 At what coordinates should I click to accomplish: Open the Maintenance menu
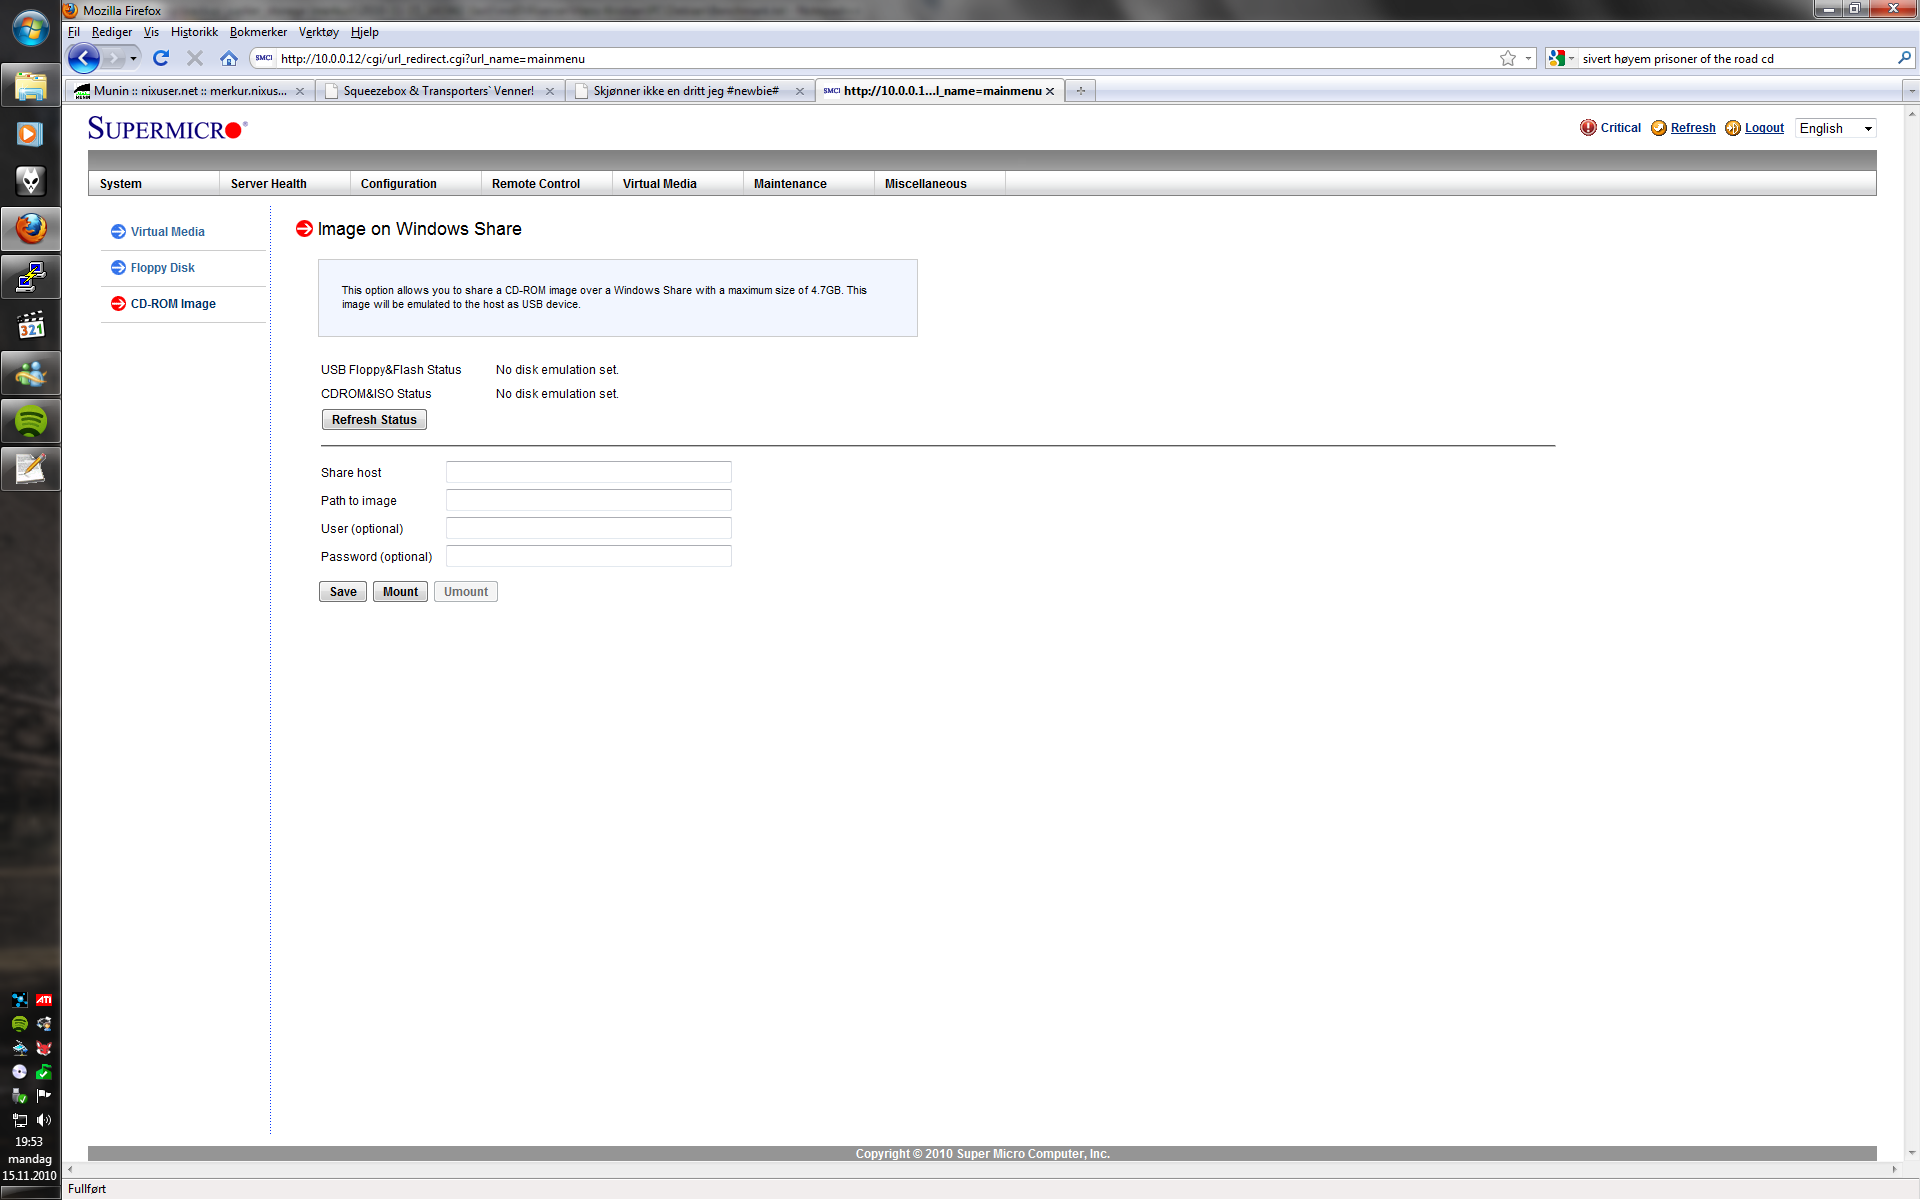pyautogui.click(x=790, y=184)
